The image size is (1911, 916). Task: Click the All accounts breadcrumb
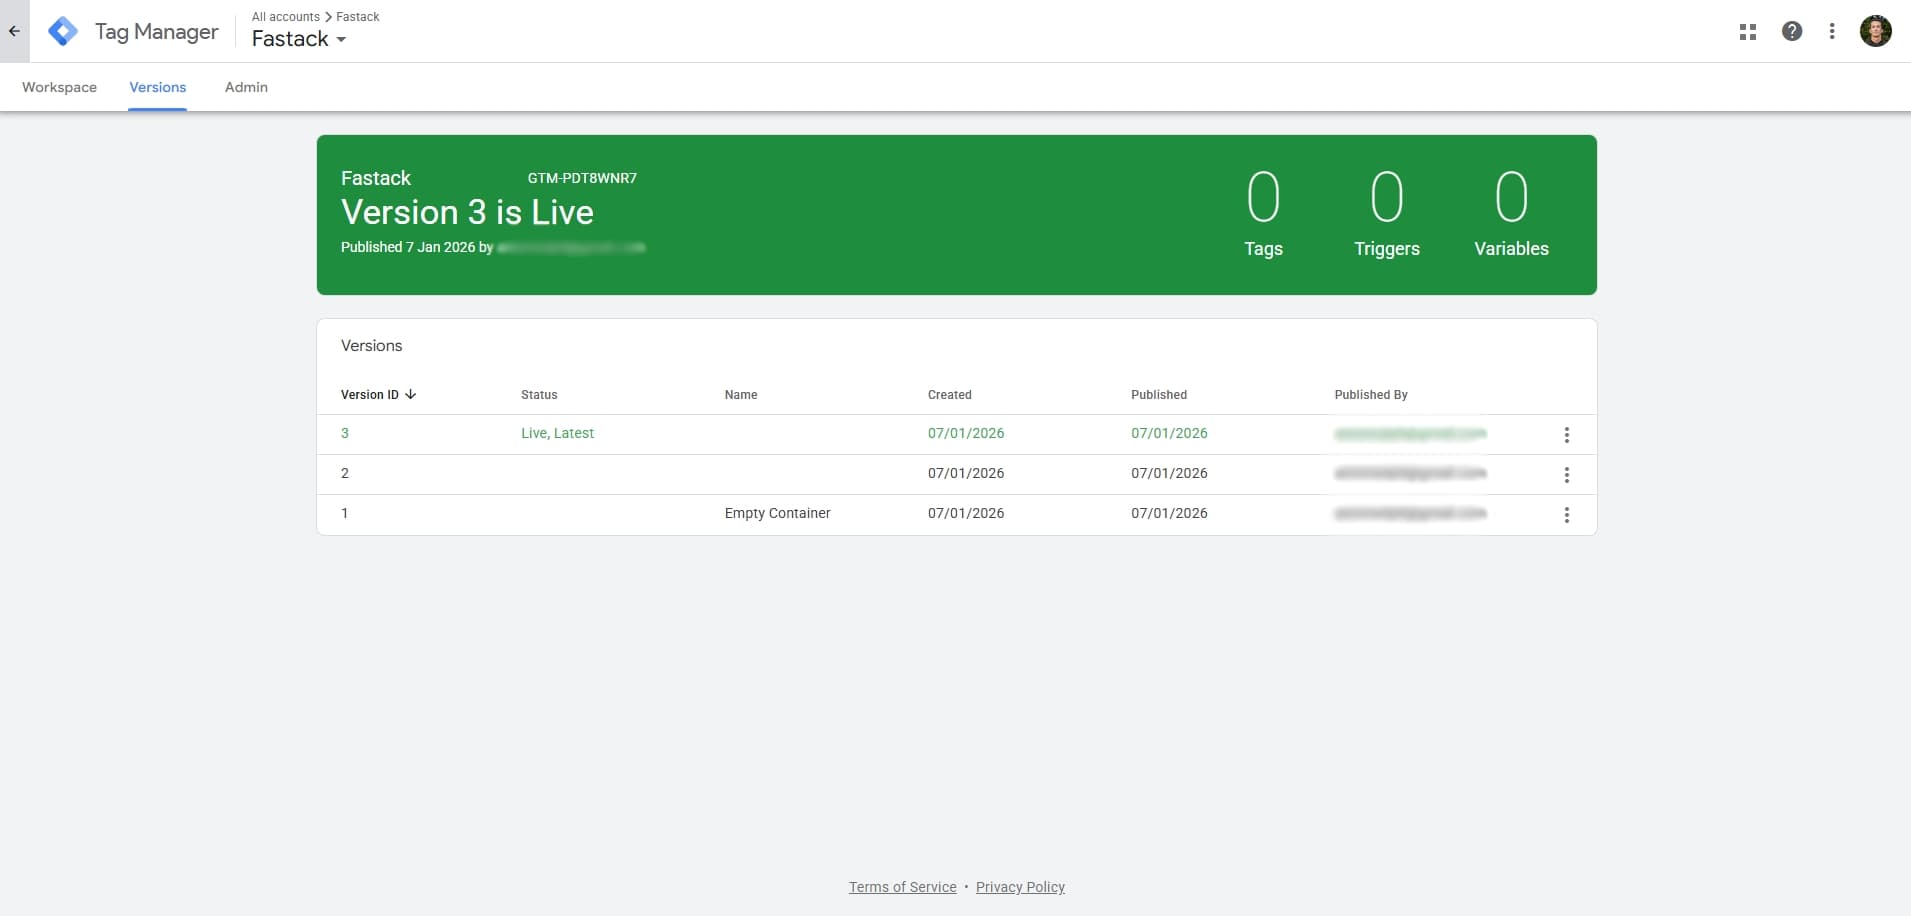286,17
